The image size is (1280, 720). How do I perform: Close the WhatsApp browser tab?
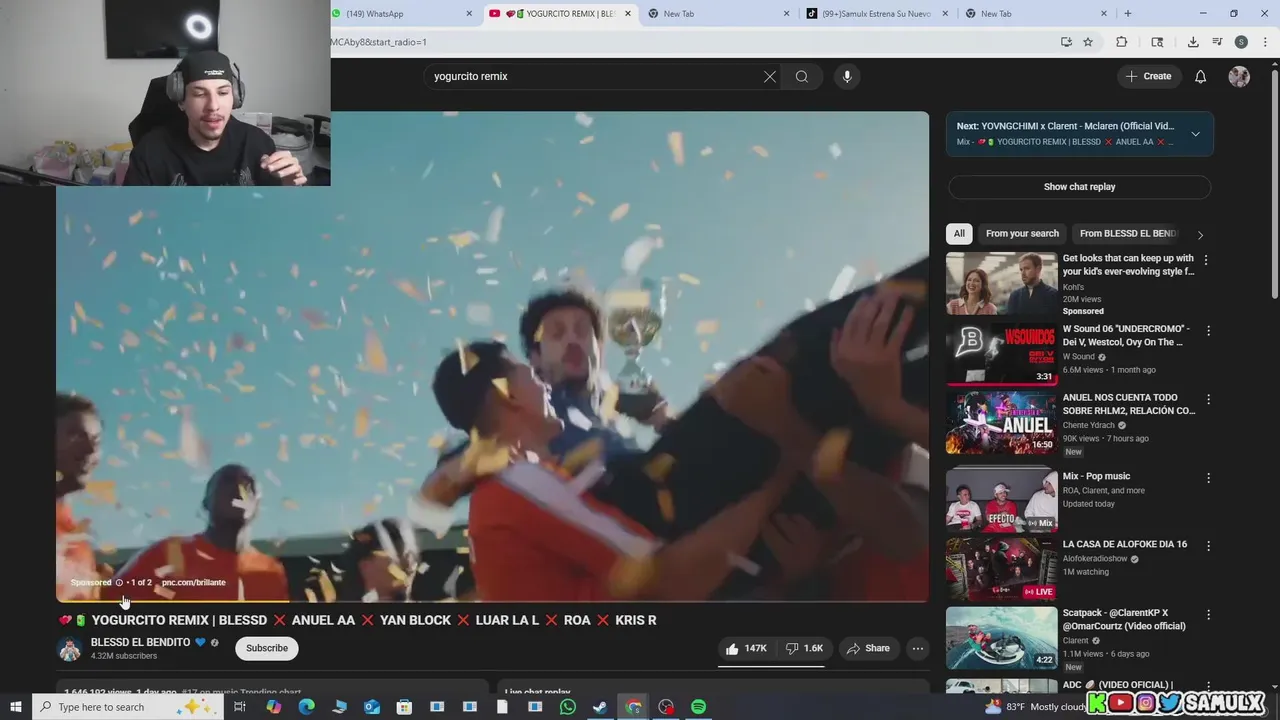tap(469, 14)
